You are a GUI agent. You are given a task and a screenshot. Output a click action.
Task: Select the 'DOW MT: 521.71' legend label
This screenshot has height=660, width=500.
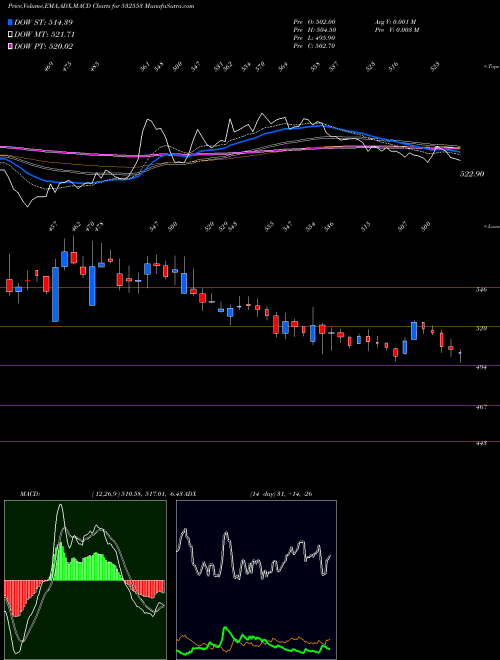click(45, 34)
